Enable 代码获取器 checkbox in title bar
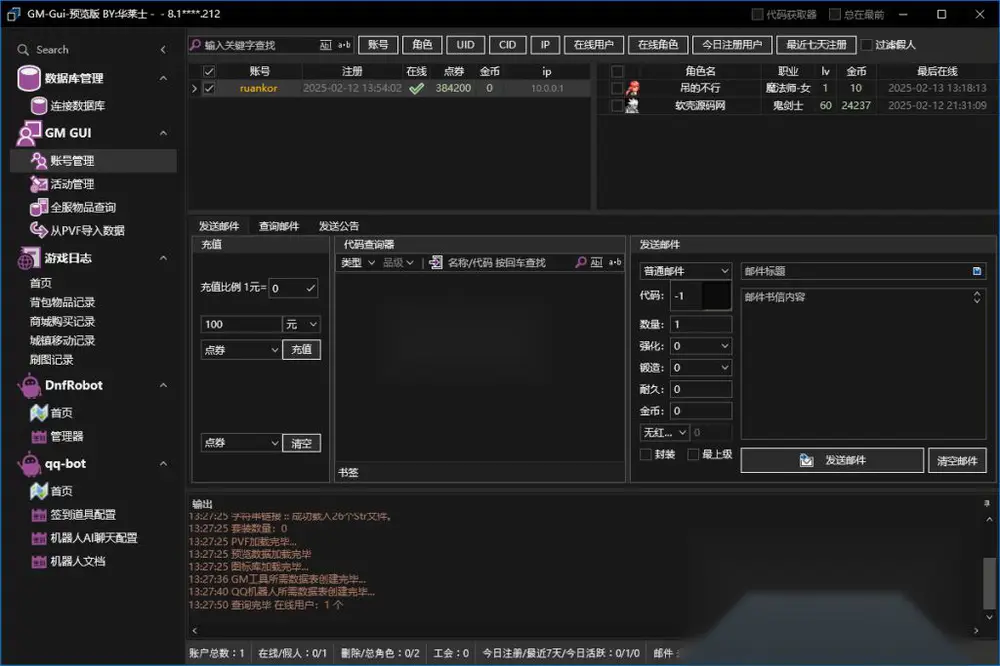The height and width of the screenshot is (666, 1000). pyautogui.click(x=757, y=14)
